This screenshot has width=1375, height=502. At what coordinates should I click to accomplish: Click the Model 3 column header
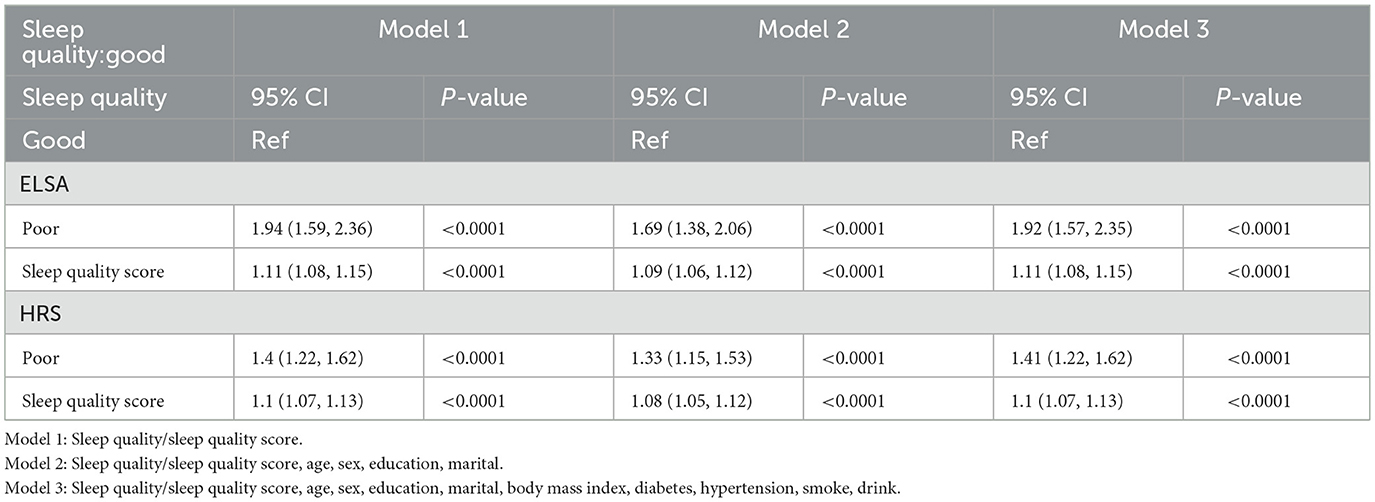click(1163, 30)
